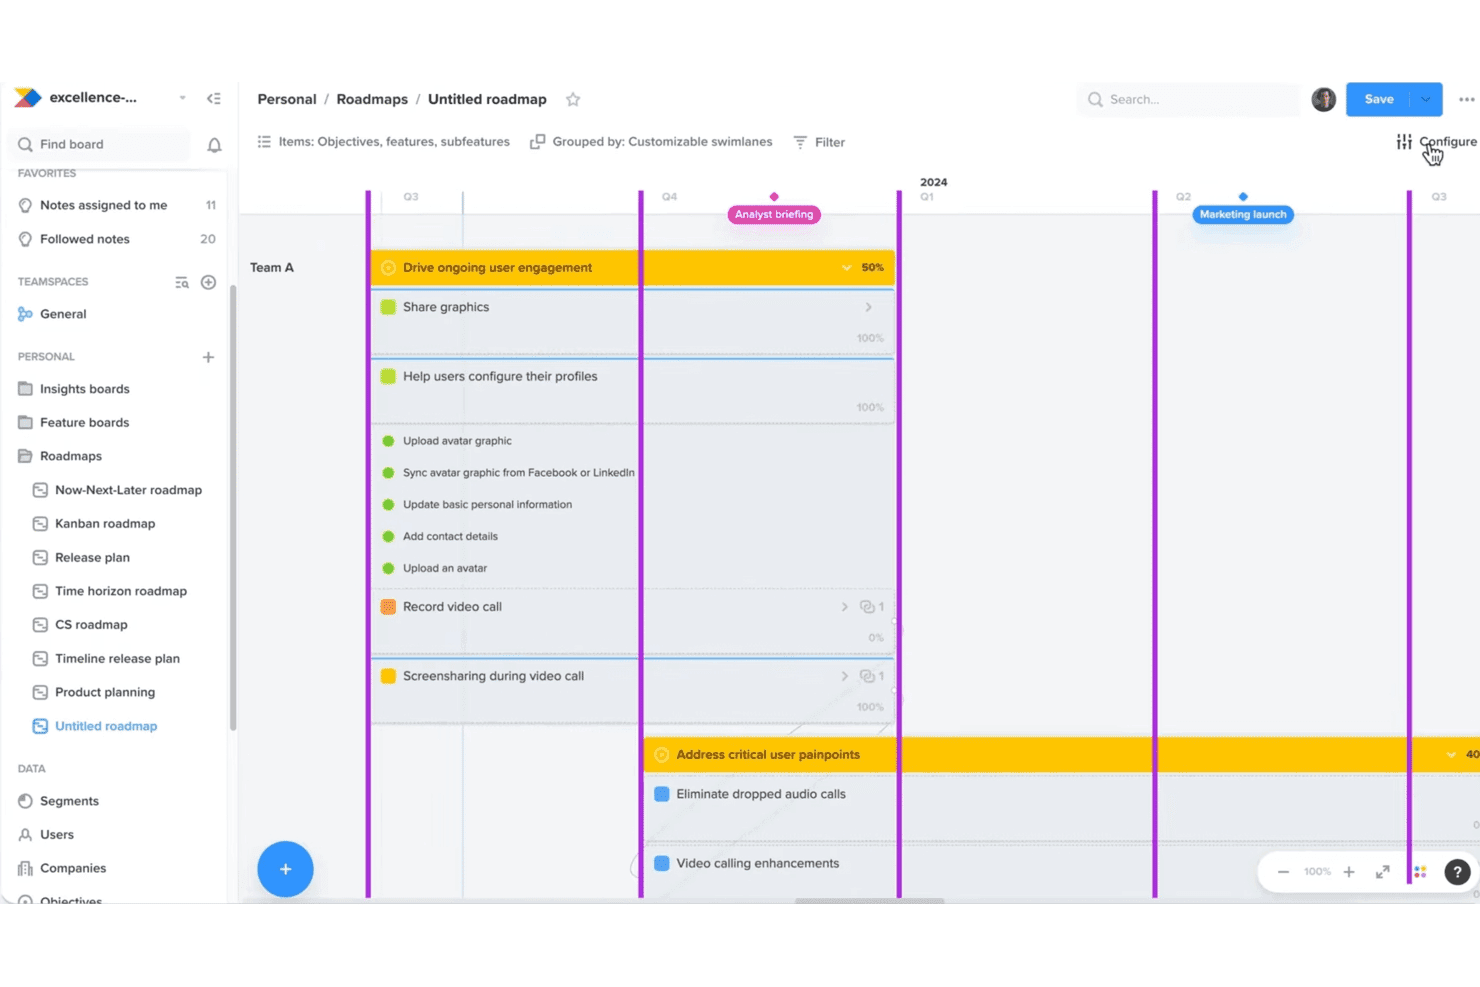Open the Filter options
Screen dimensions: 1480x987
tap(819, 142)
